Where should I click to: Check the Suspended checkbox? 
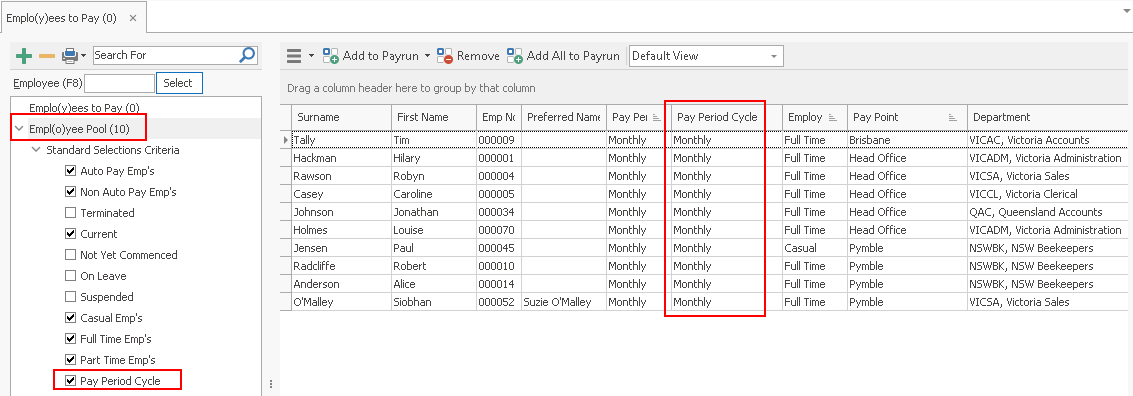(70, 297)
